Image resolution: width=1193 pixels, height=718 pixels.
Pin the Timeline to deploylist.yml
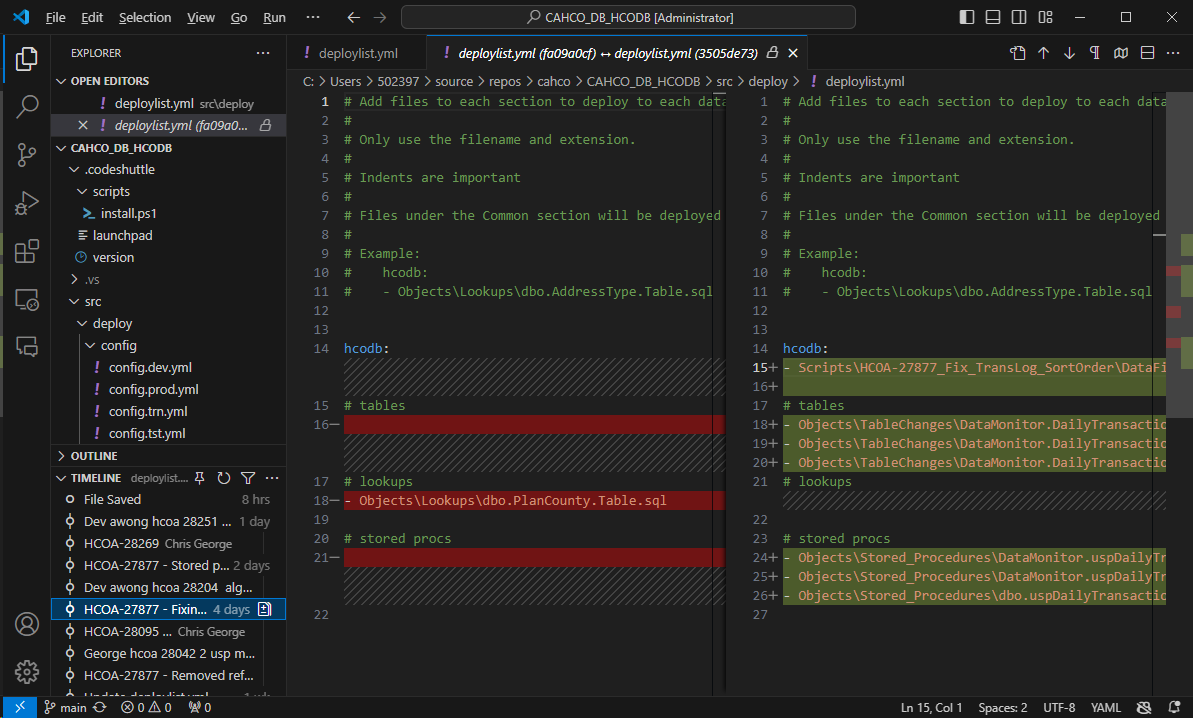200,477
